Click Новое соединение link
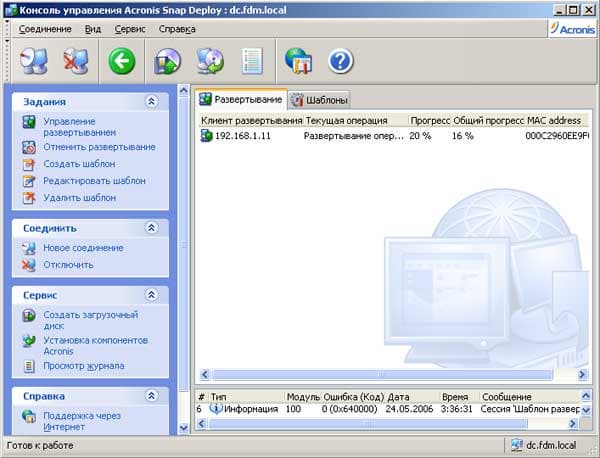The height and width of the screenshot is (458, 600). coord(83,248)
